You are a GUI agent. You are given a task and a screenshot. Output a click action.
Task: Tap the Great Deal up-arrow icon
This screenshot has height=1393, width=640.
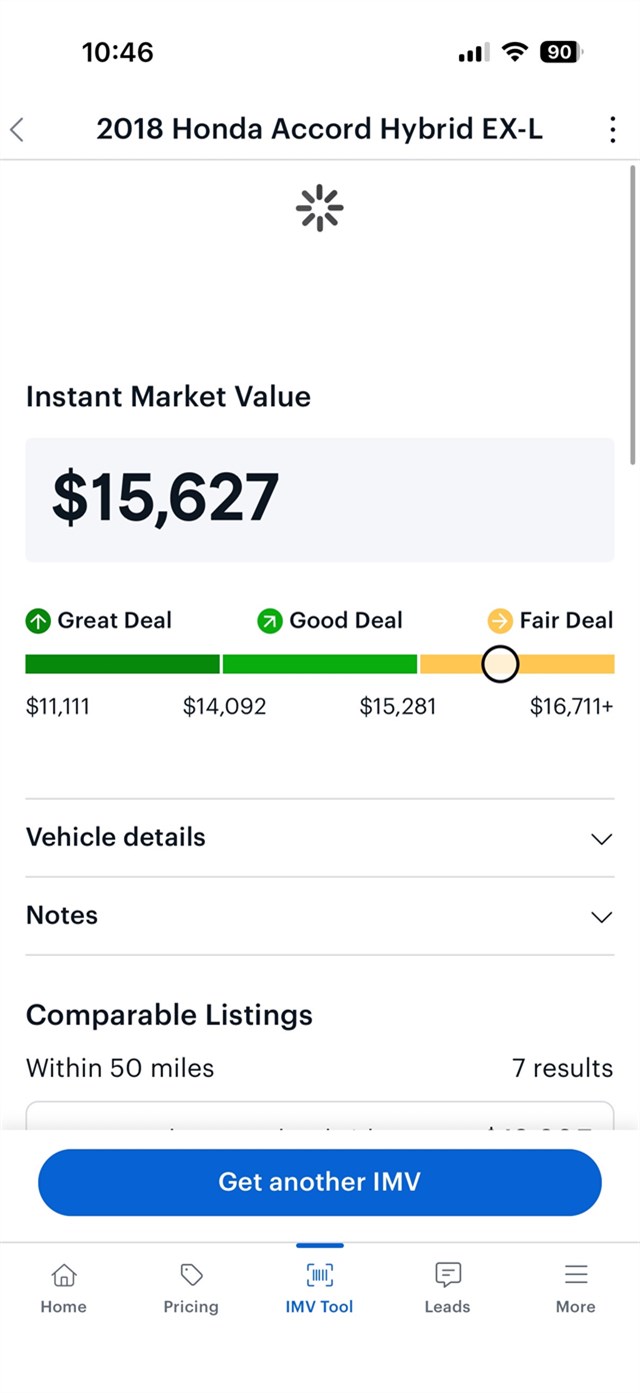click(38, 621)
